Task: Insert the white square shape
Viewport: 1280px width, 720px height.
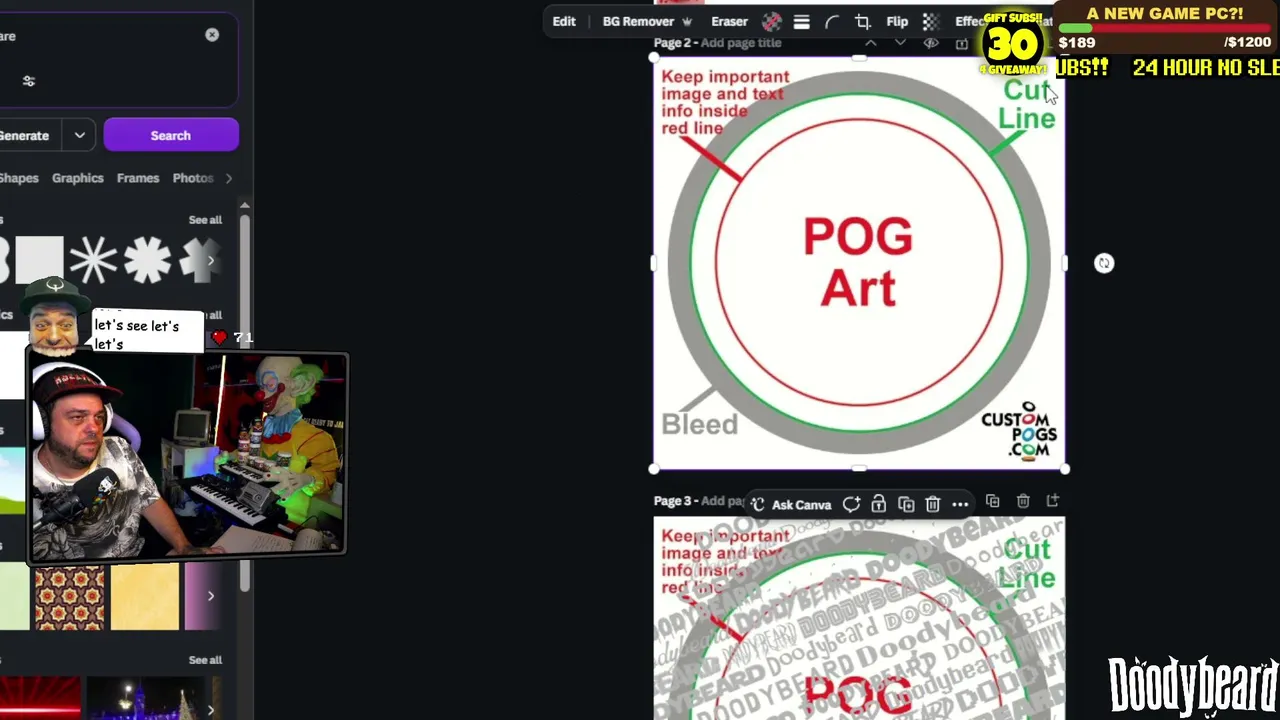Action: [39, 261]
